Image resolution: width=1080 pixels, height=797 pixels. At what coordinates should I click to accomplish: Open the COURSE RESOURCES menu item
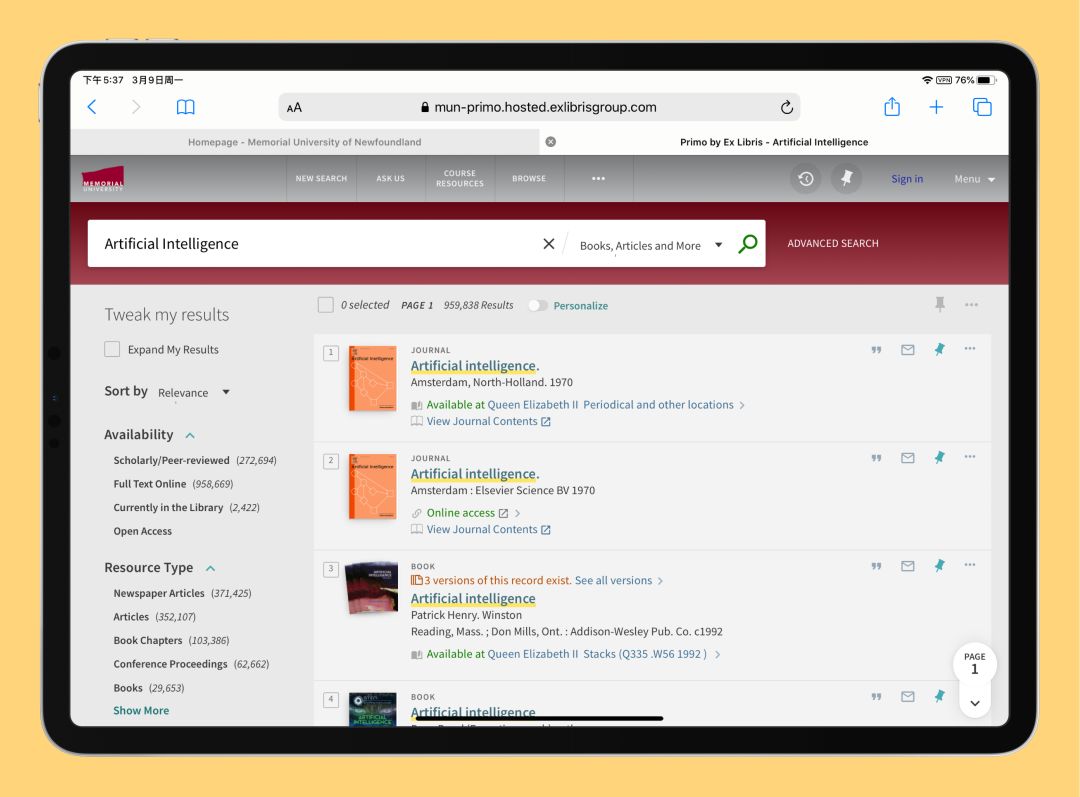(x=459, y=178)
